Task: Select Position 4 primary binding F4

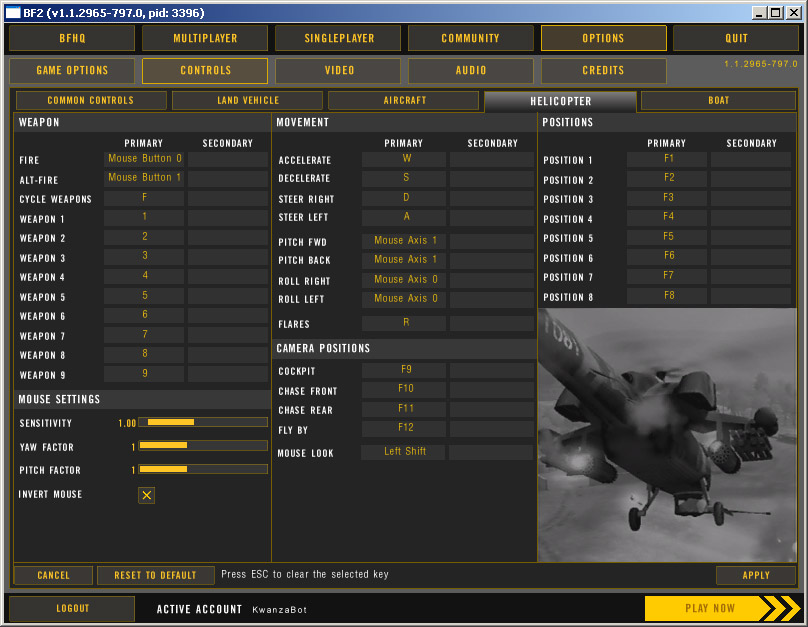Action: tap(667, 217)
